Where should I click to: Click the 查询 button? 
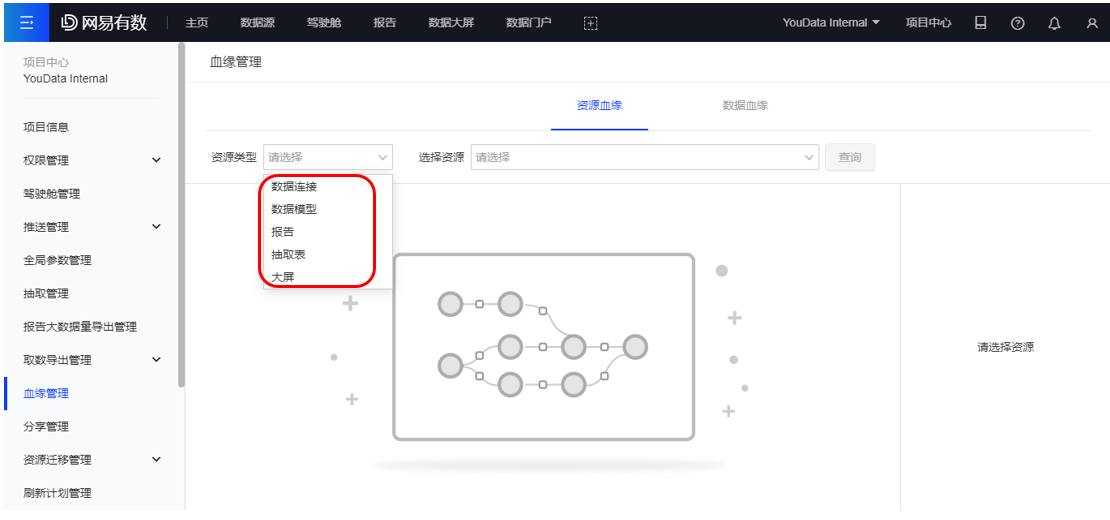tap(849, 157)
